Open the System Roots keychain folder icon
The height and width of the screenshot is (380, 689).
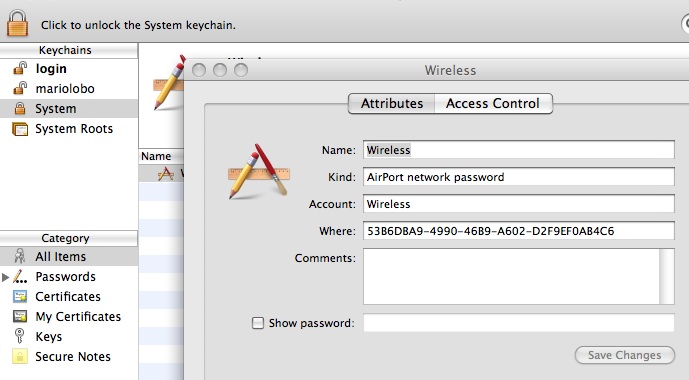tap(20, 129)
